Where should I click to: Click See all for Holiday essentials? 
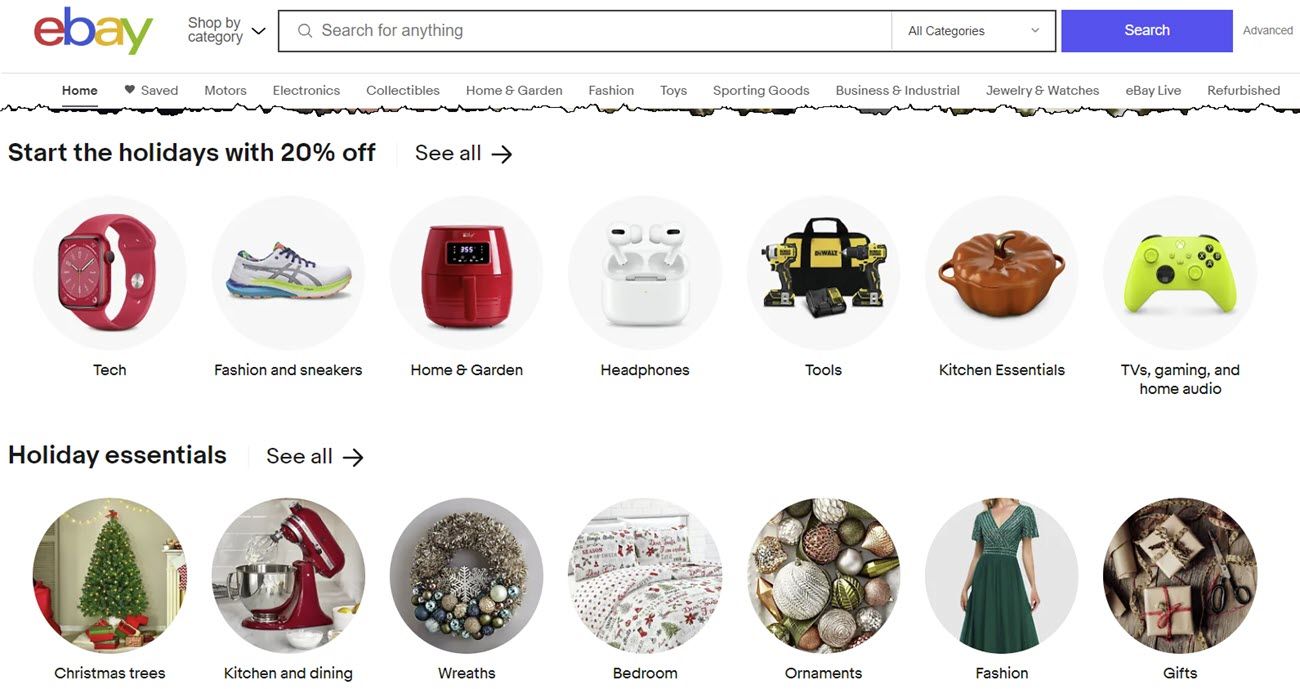pos(315,456)
